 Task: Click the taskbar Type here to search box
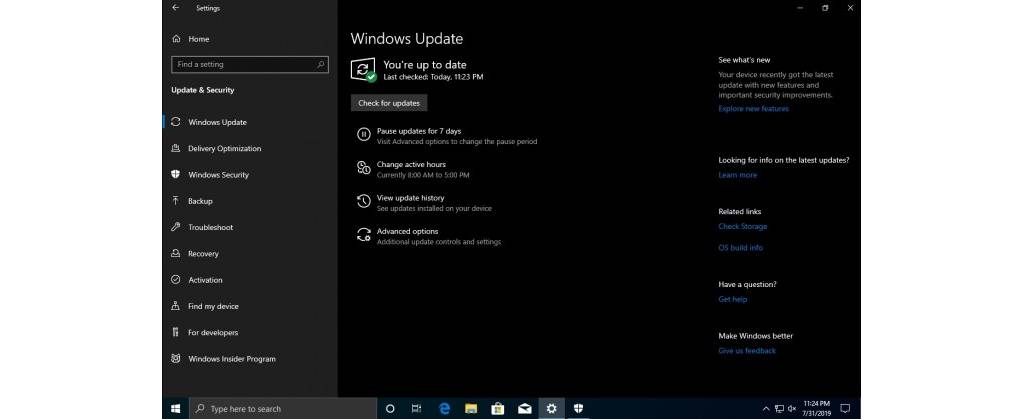283,409
